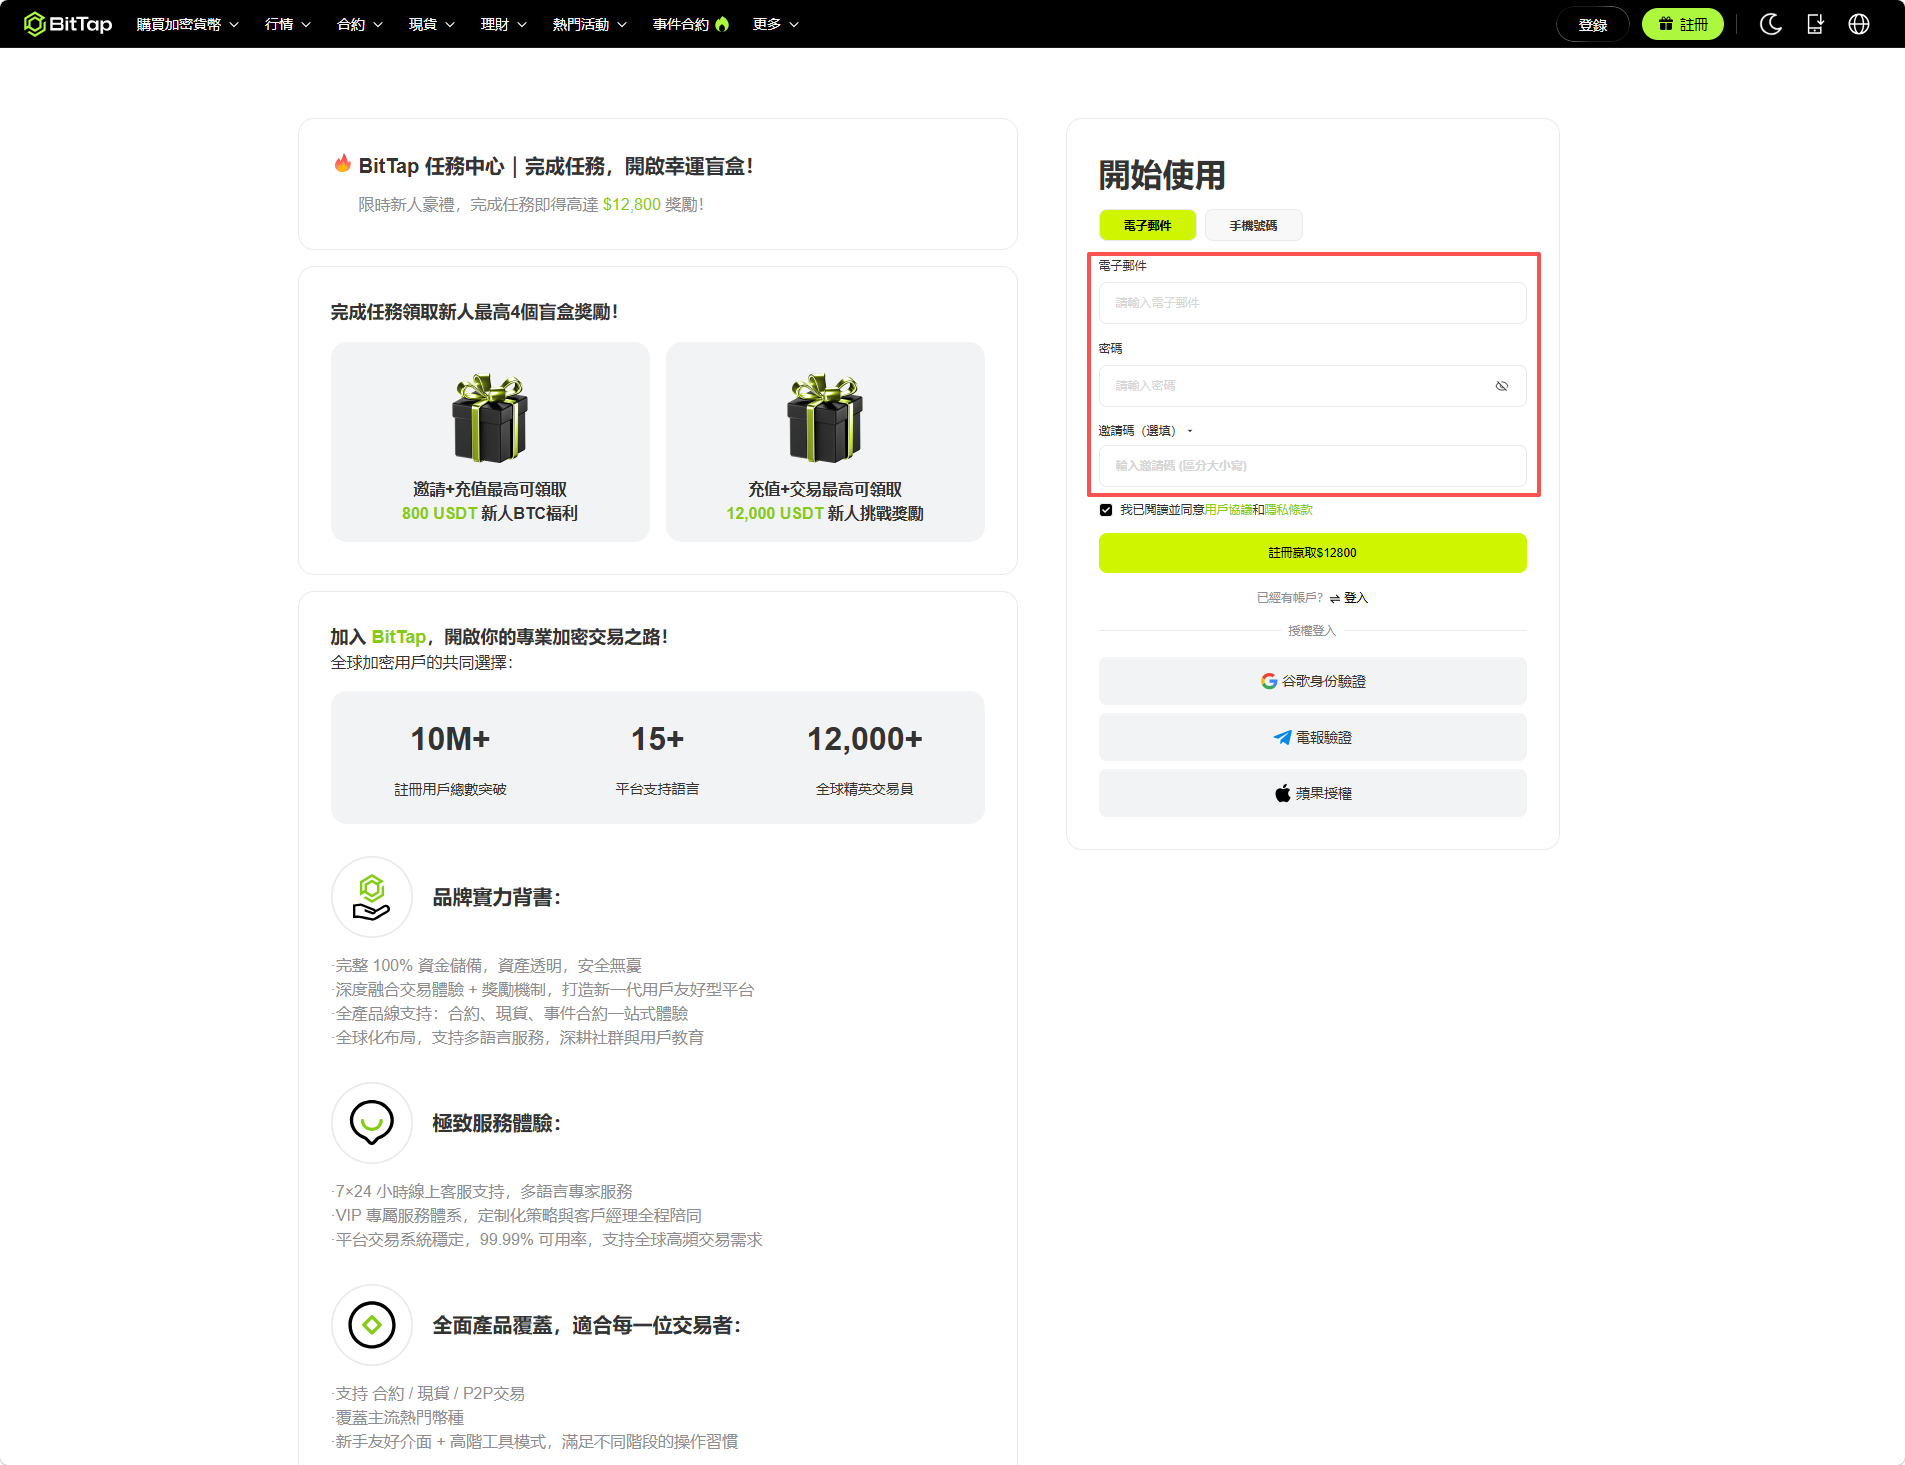
Task: Click the 註冊贏取$12800 button
Action: click(1313, 553)
